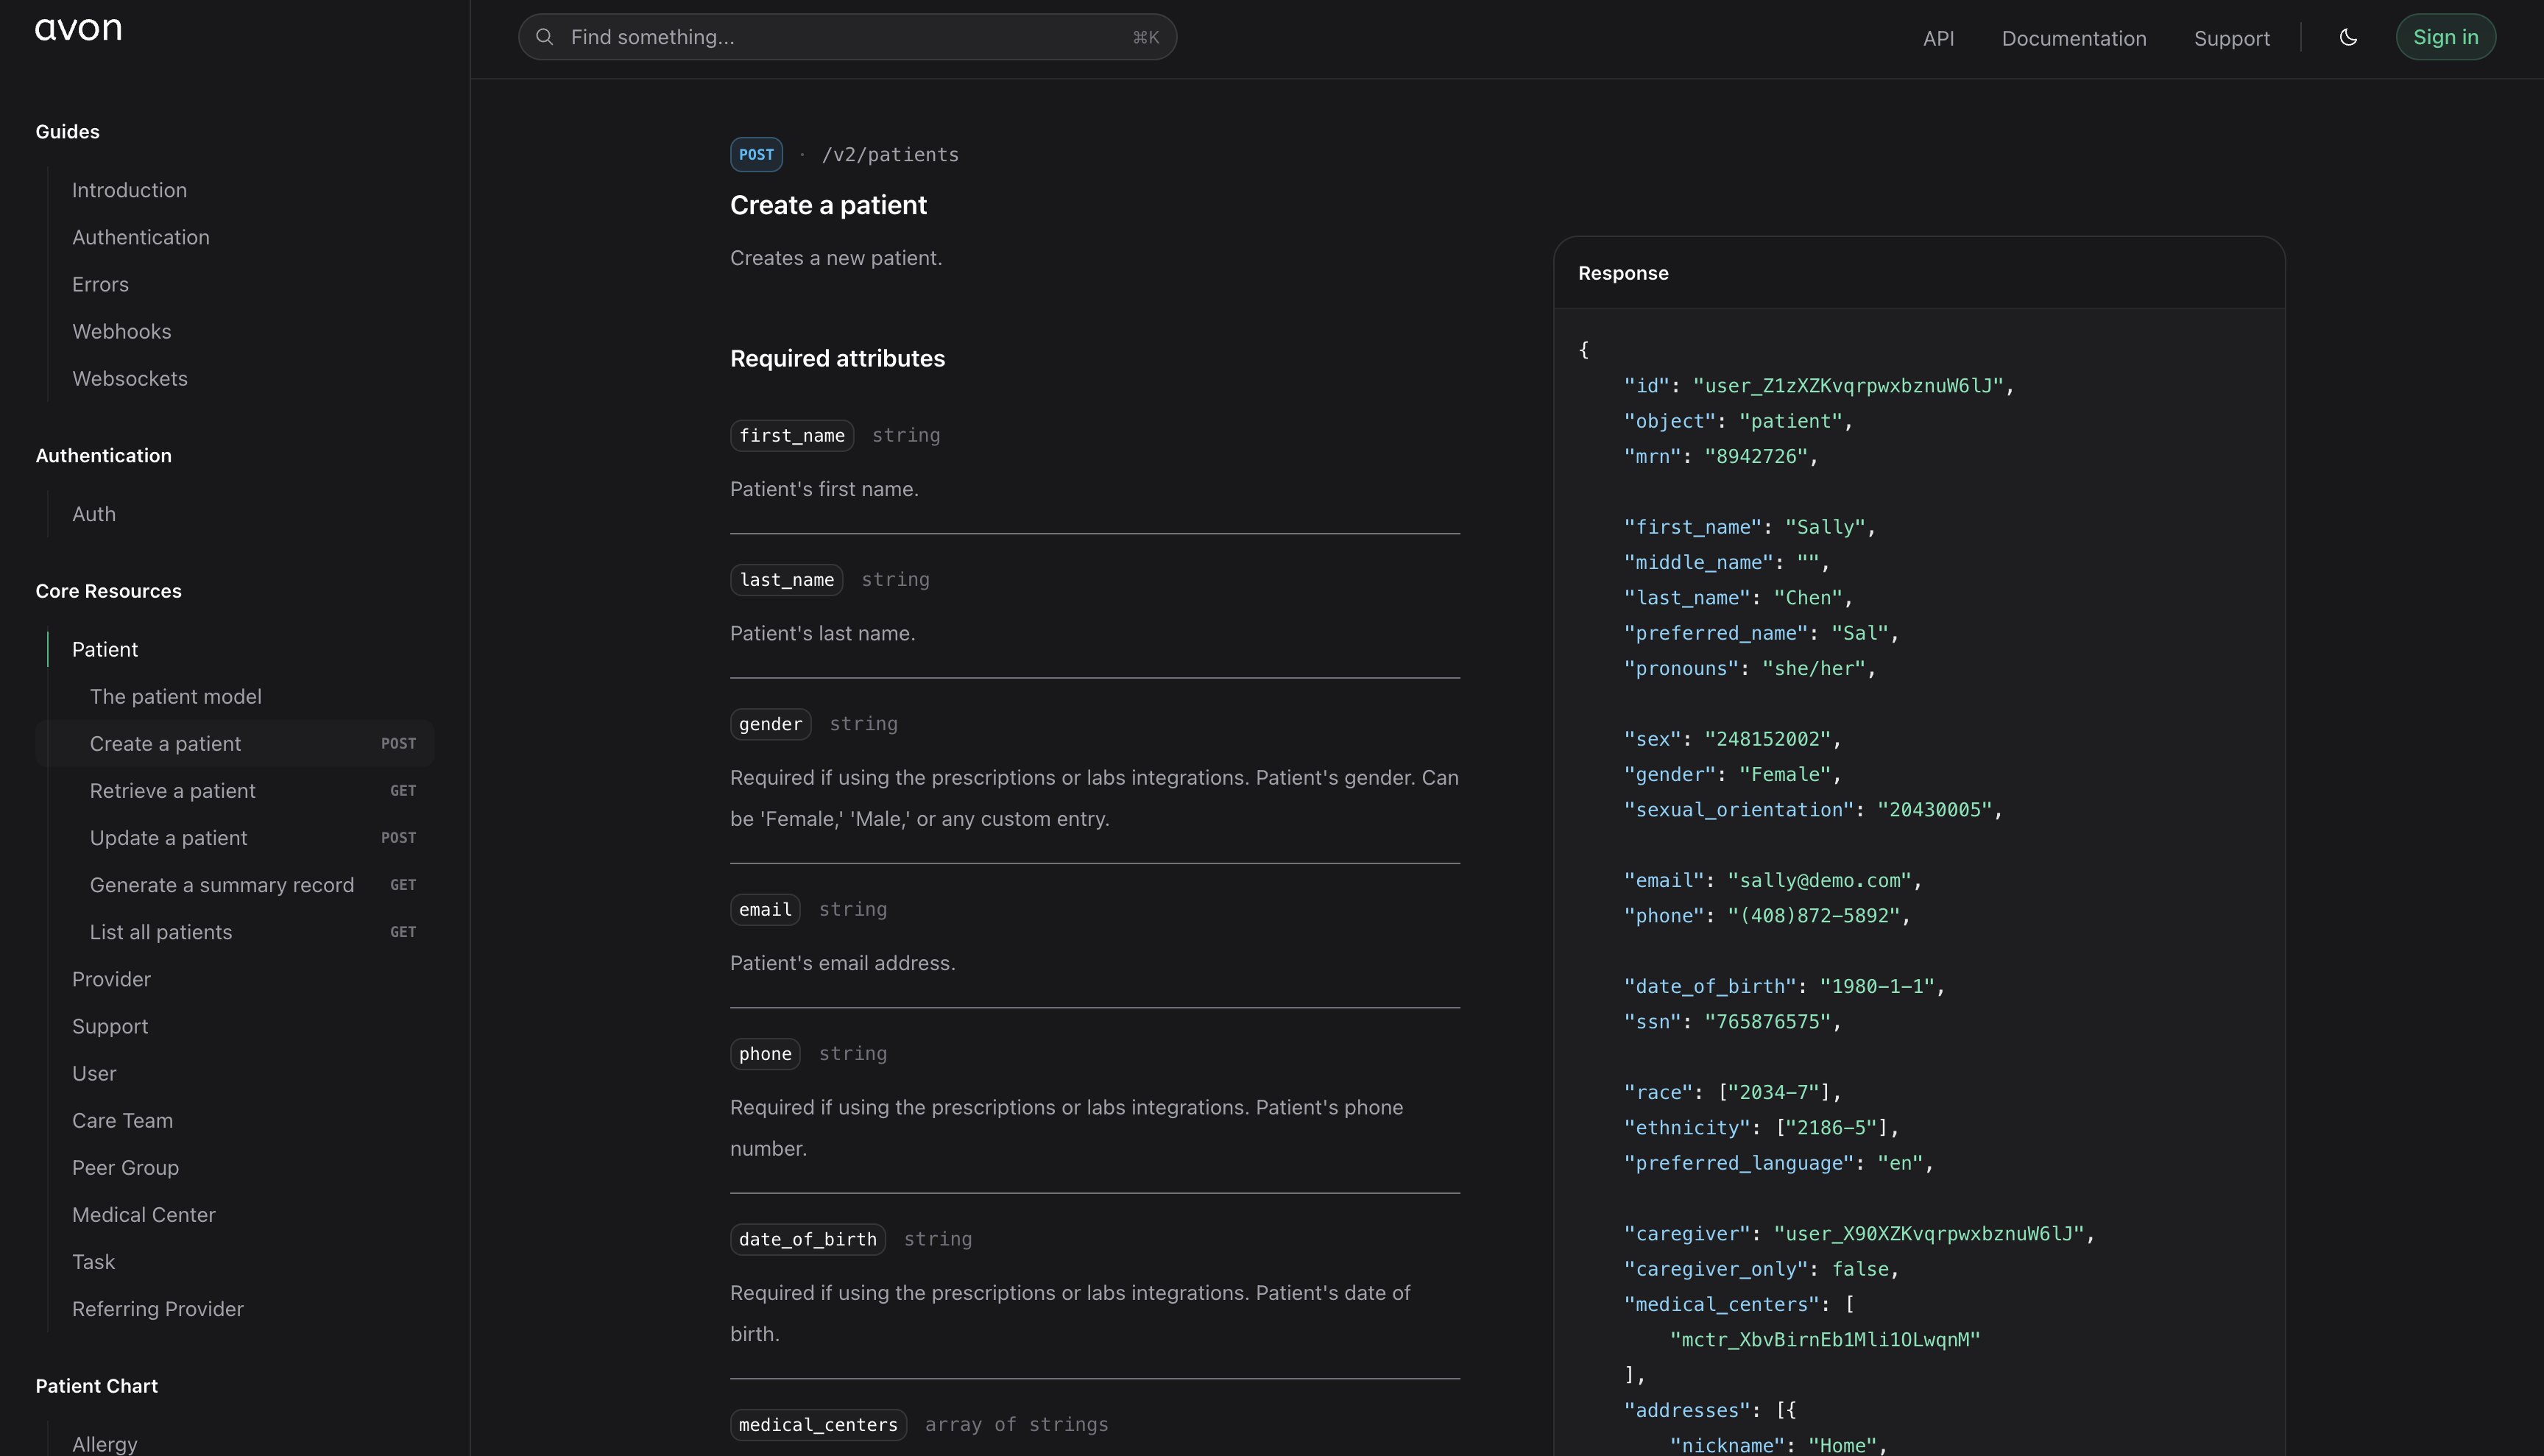Open Medical Center resource in sidebar

click(144, 1214)
